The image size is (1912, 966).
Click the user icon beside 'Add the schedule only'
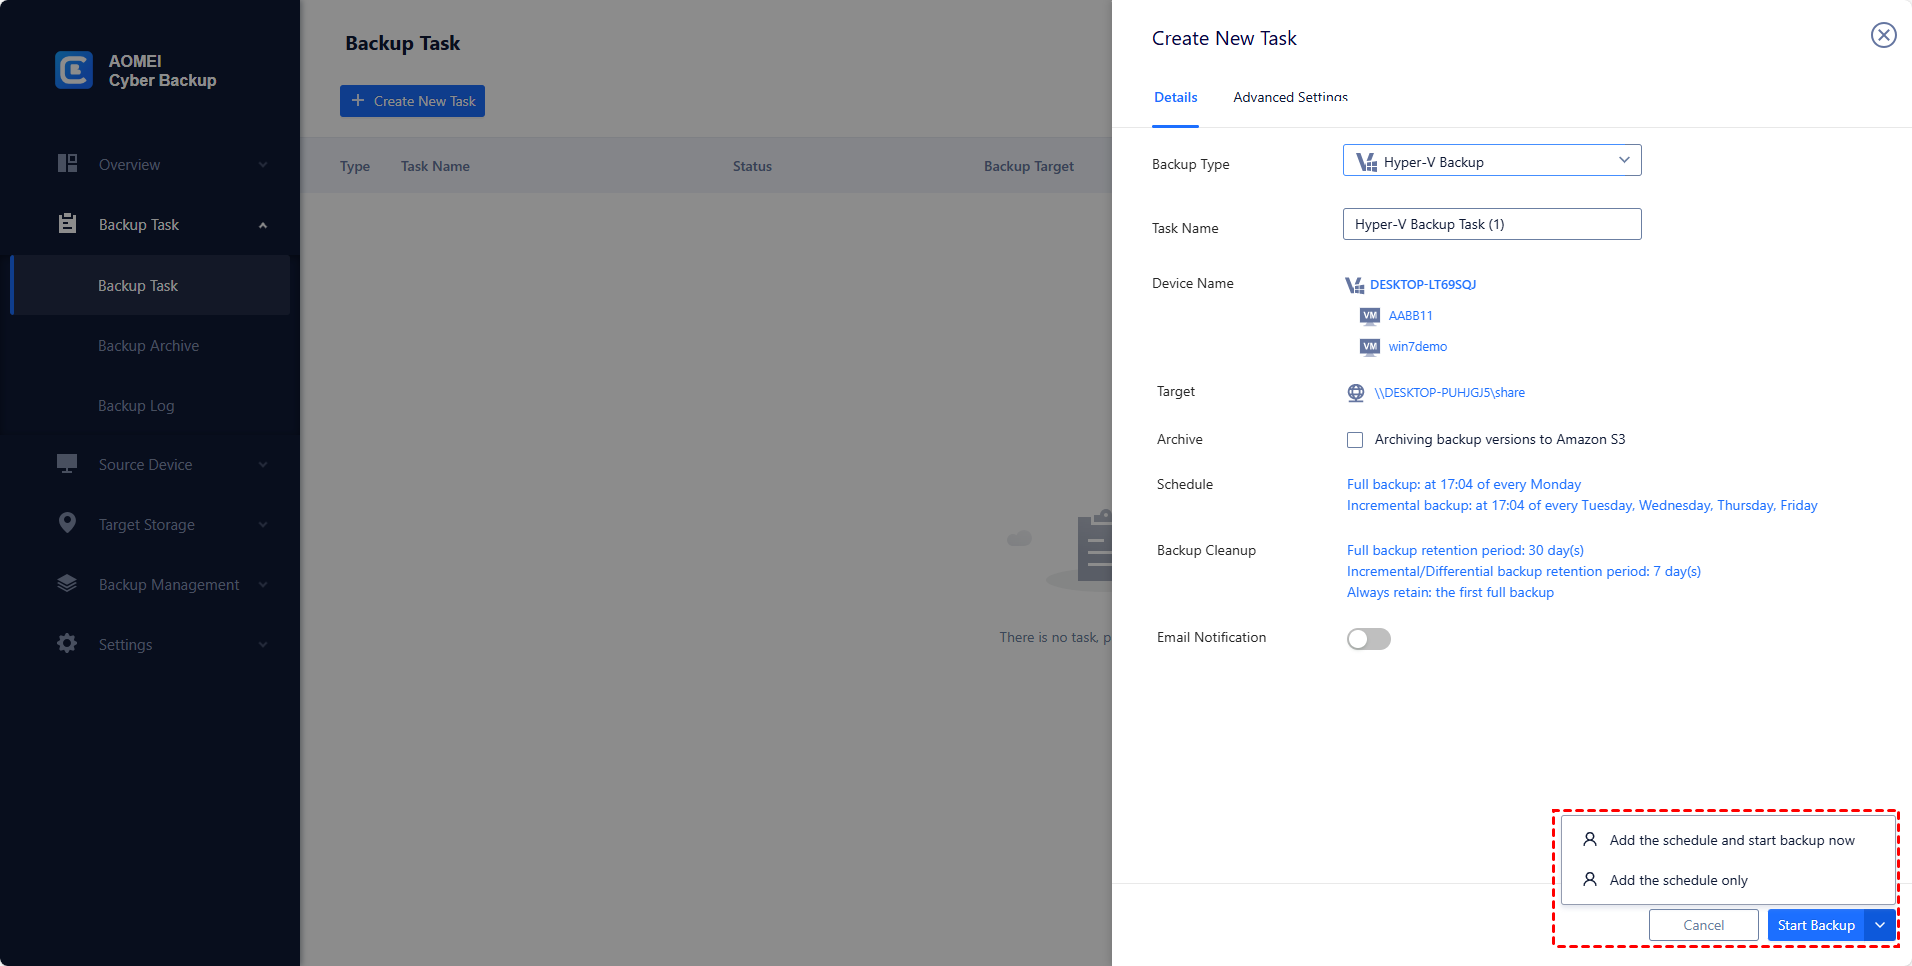[1590, 880]
